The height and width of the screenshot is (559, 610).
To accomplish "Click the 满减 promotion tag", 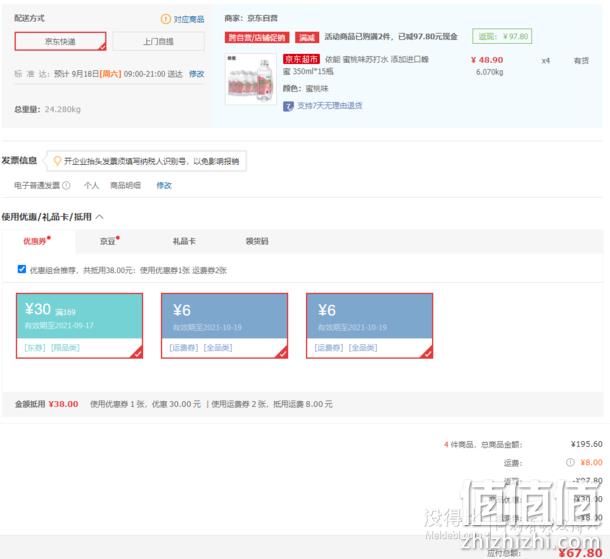I will [x=307, y=37].
